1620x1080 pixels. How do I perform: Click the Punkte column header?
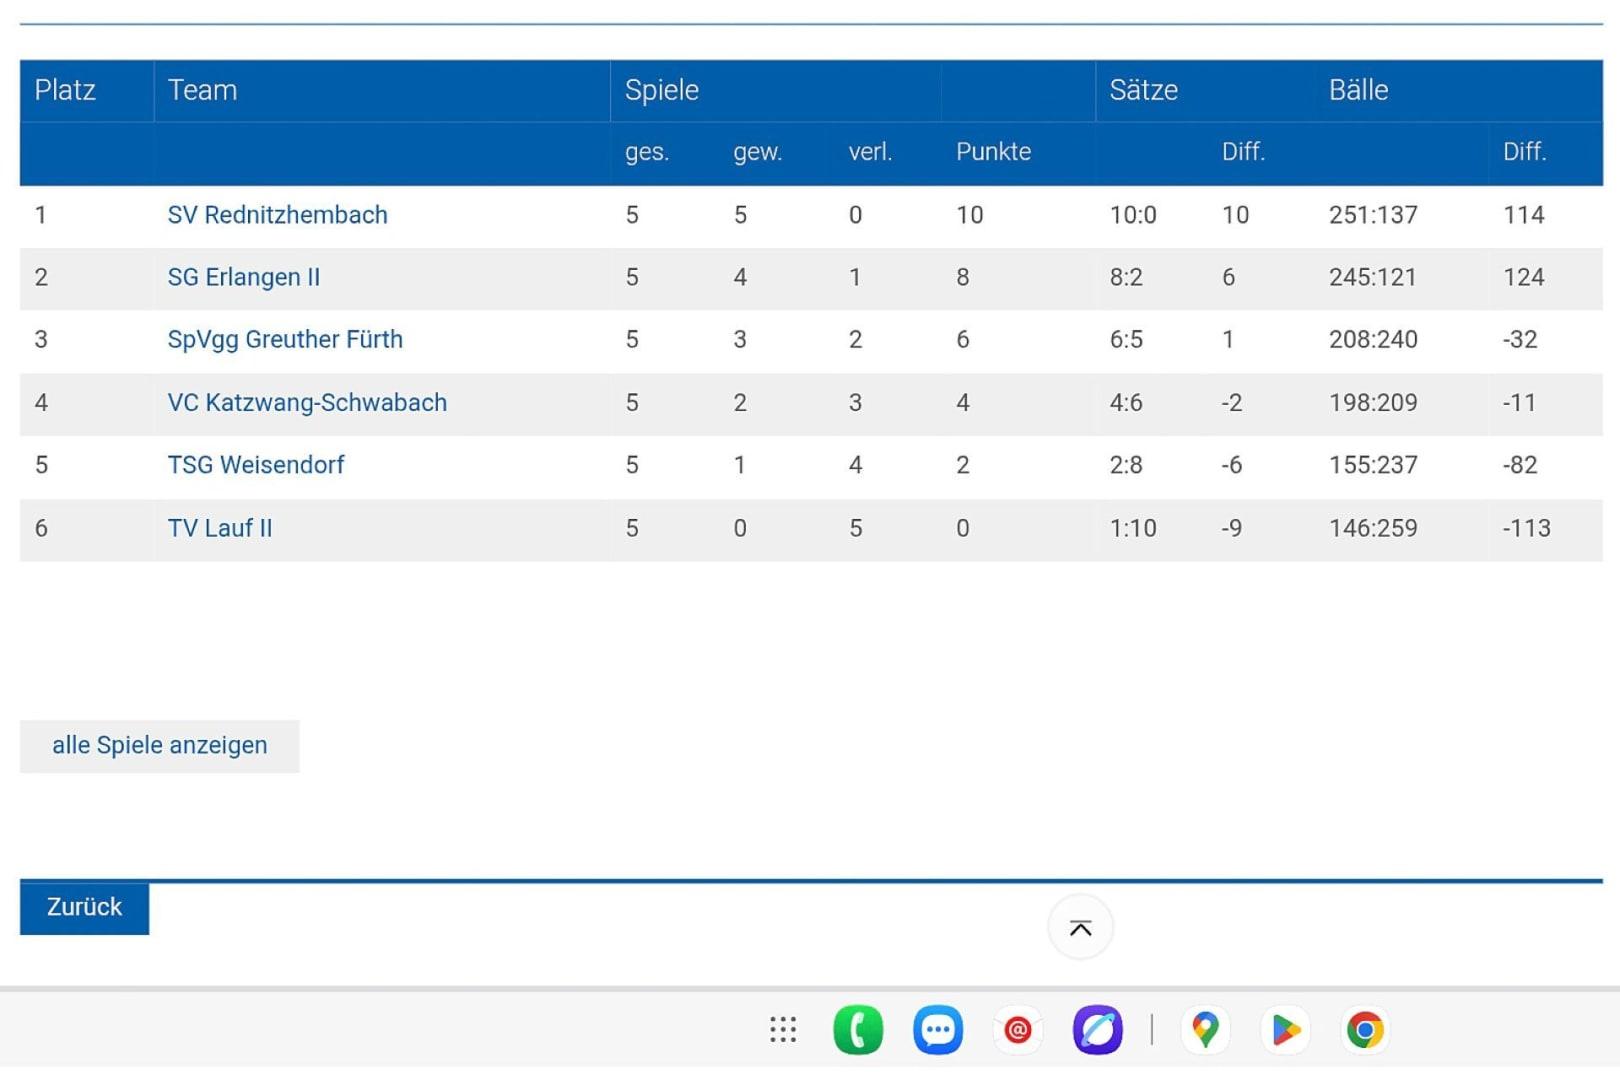pyautogui.click(x=993, y=152)
